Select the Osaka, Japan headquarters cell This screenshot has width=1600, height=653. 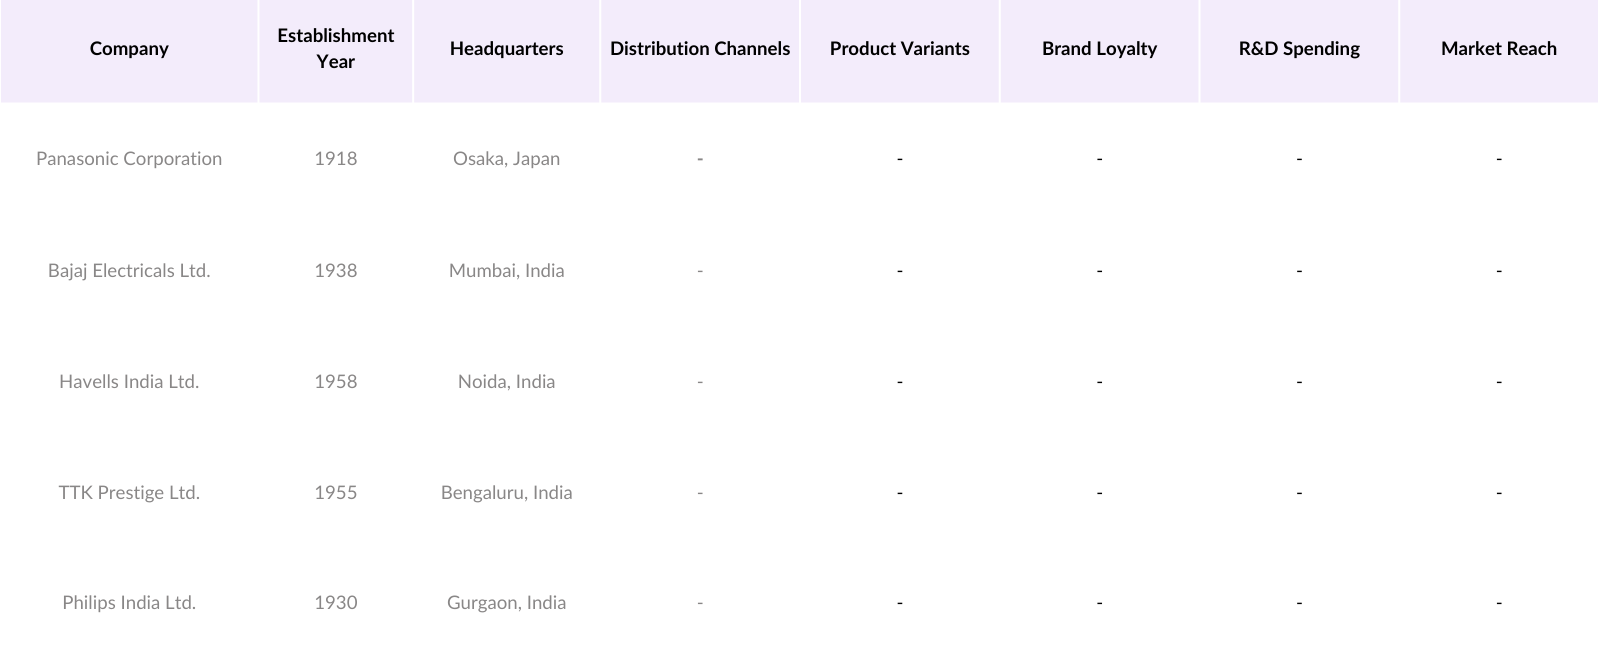(x=506, y=159)
